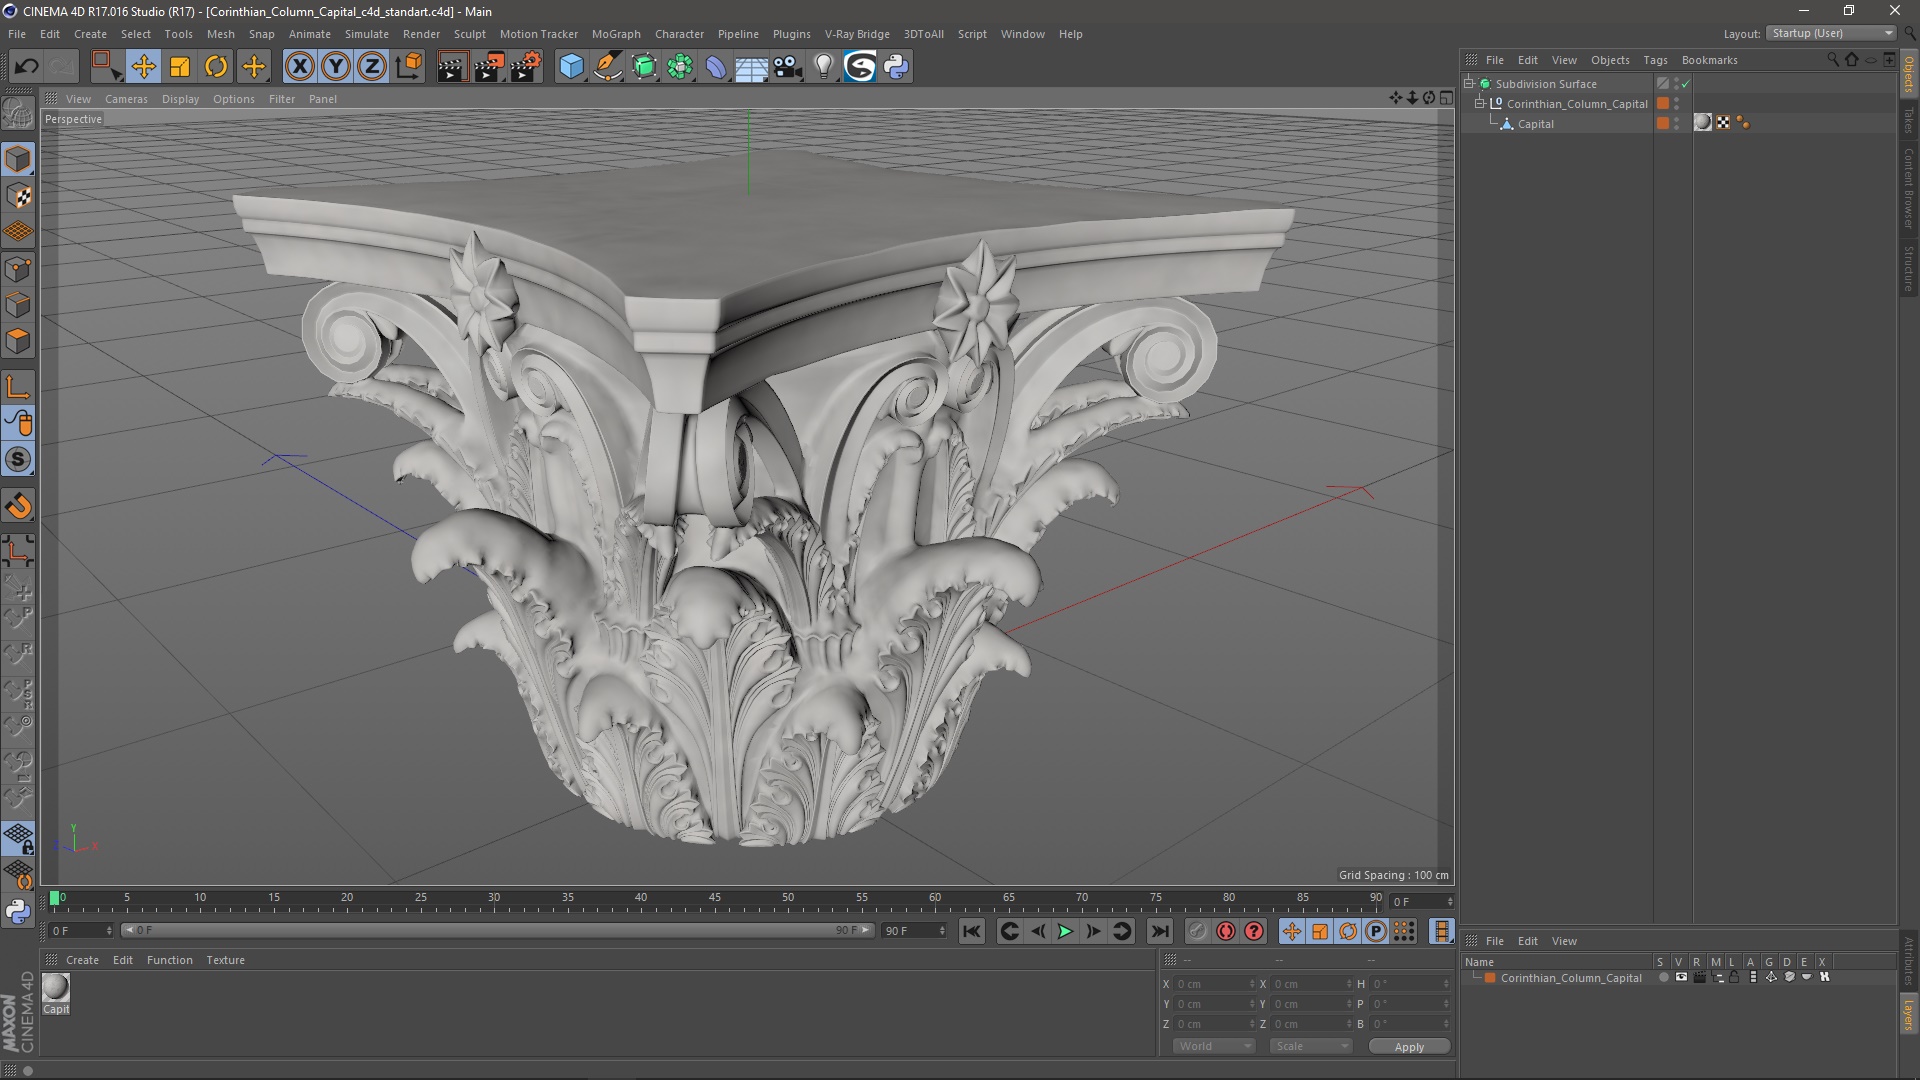
Task: Open the MoGraph menu
Action: point(616,34)
